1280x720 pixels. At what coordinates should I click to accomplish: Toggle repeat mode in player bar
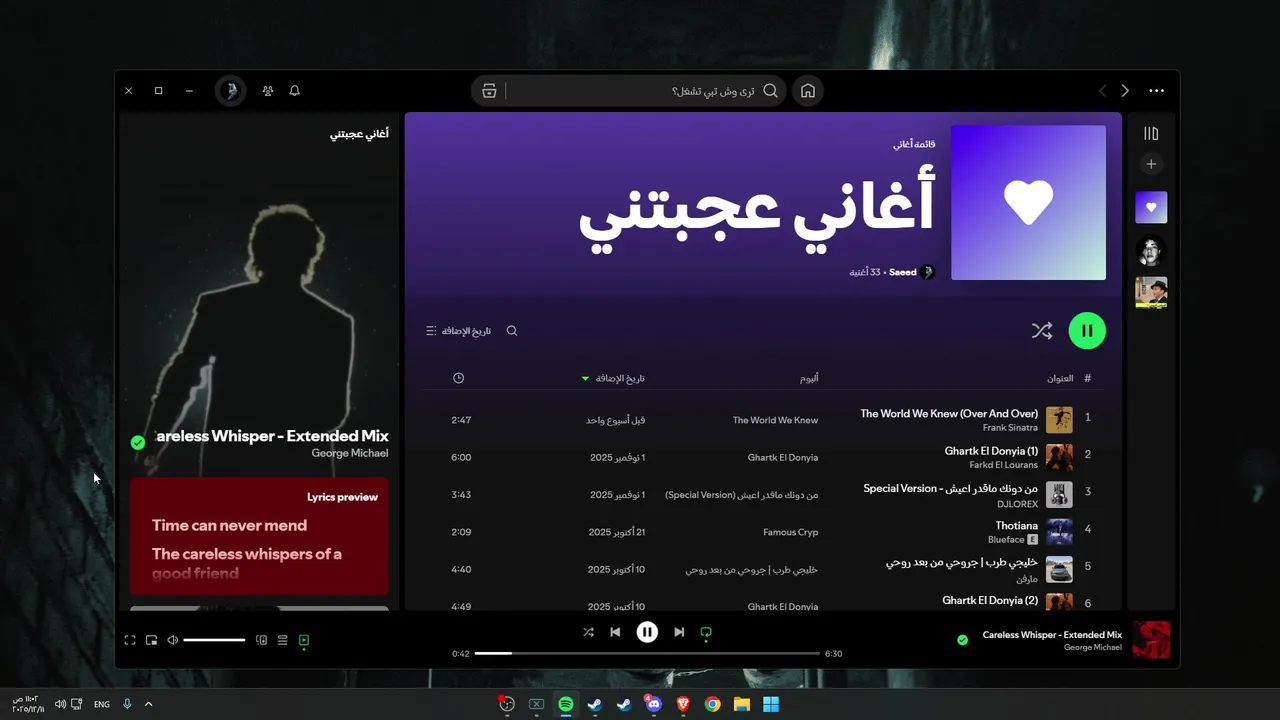click(x=706, y=632)
